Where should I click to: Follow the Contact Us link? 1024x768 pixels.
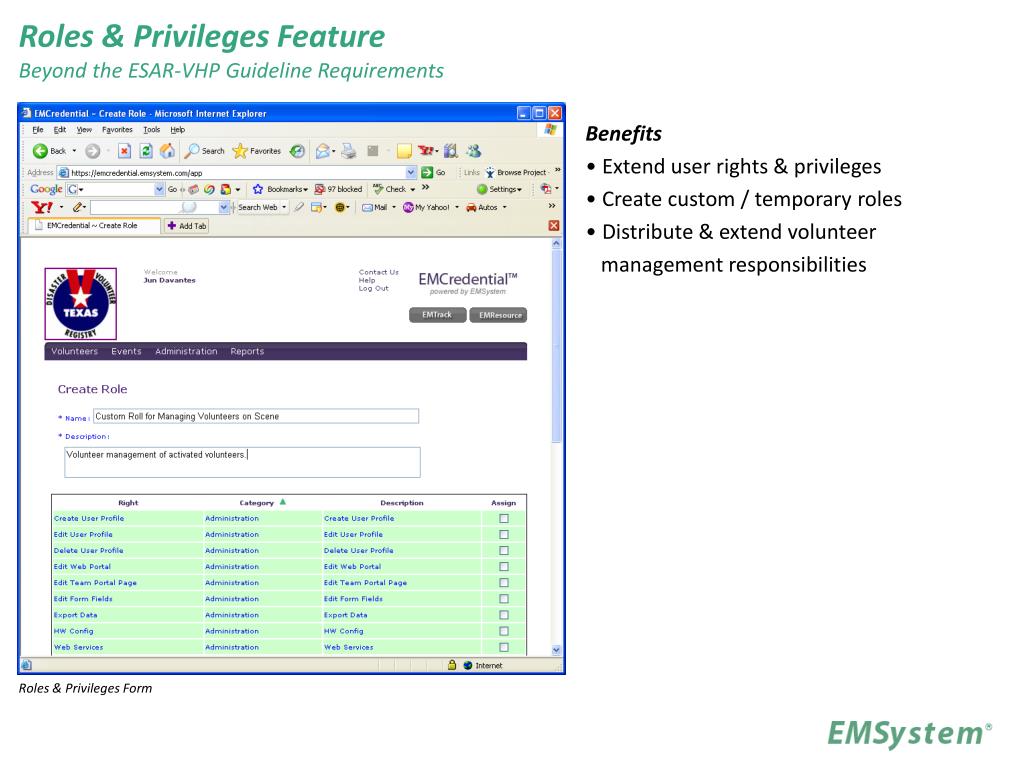378,272
